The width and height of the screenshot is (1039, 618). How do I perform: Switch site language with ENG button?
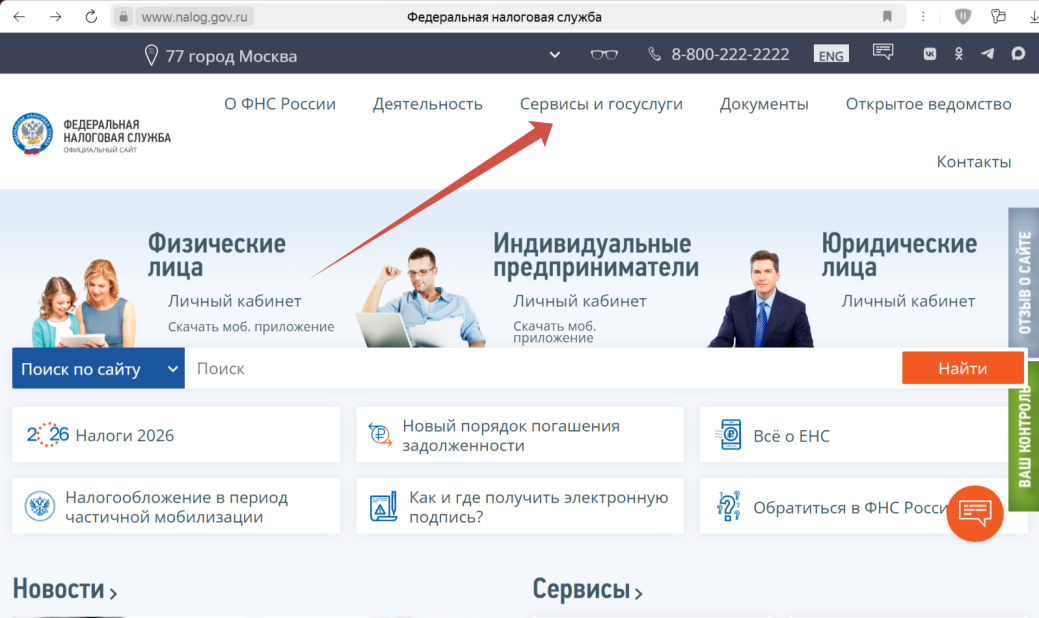click(831, 55)
